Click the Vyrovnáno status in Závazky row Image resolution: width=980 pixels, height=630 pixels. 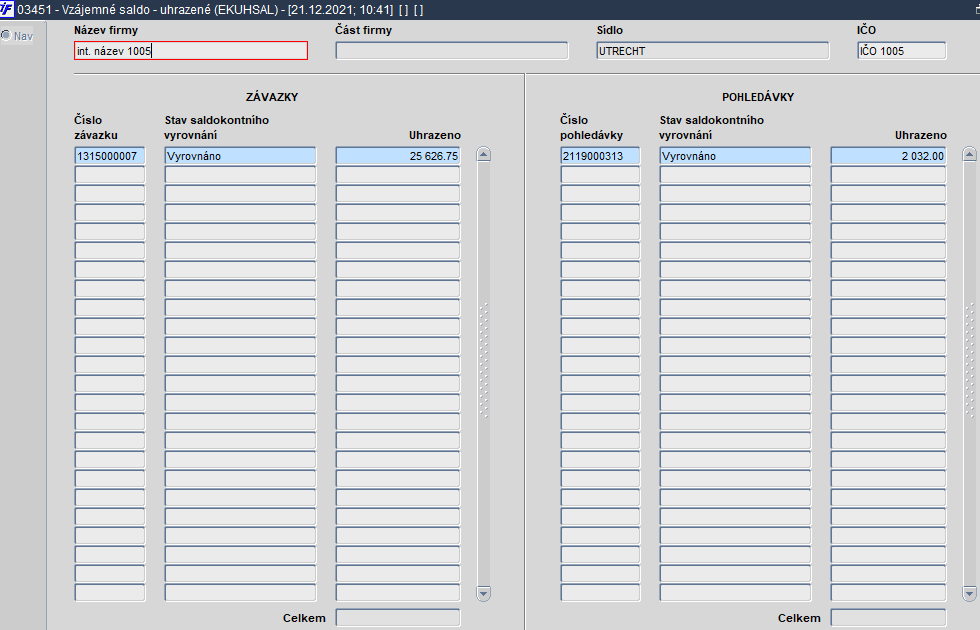click(240, 156)
